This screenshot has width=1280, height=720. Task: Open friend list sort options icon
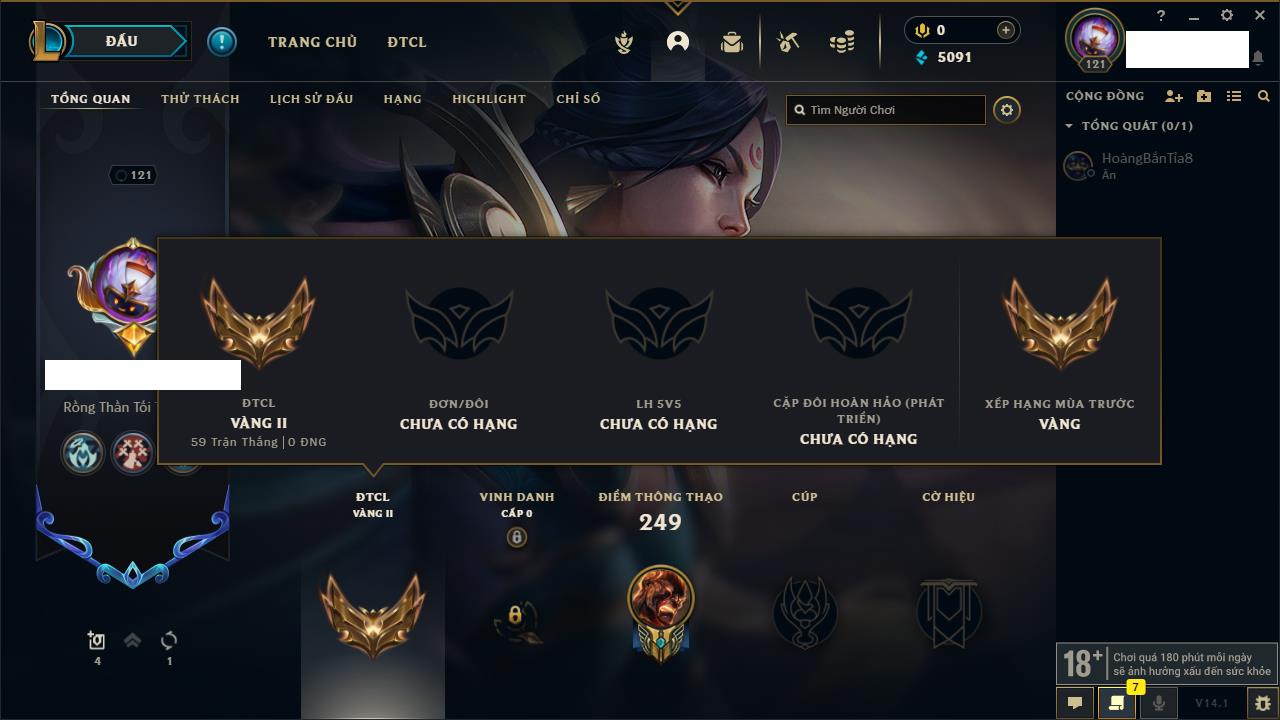click(1234, 96)
